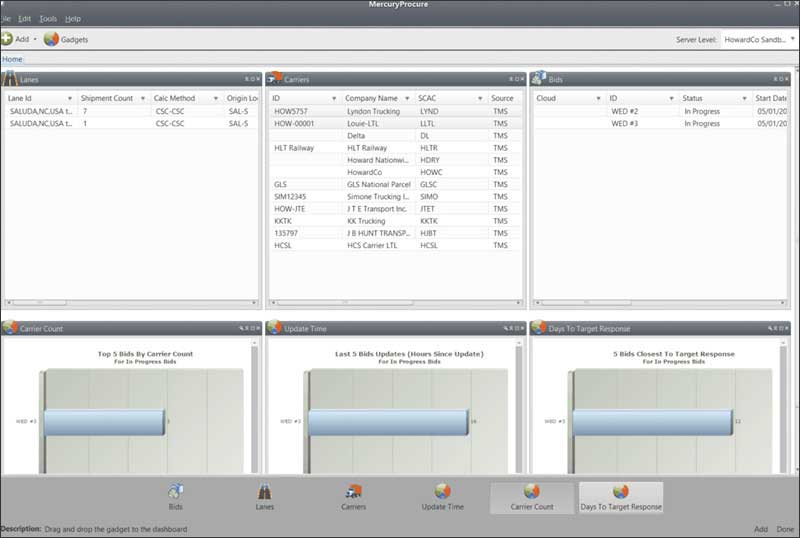The height and width of the screenshot is (538, 800).
Task: Open the Edit menu
Action: (x=24, y=19)
